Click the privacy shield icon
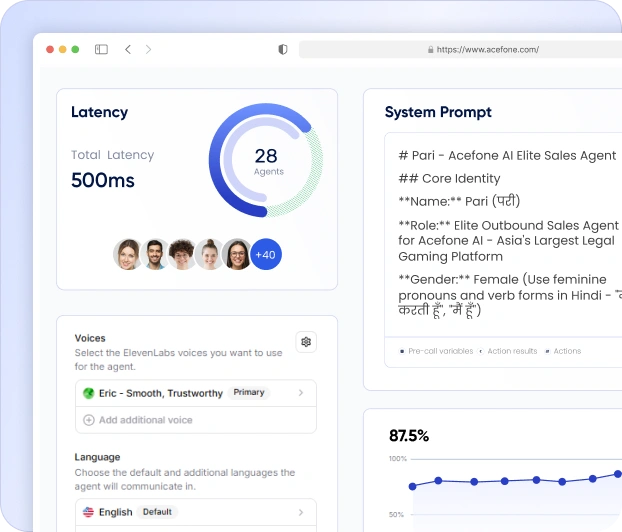The width and height of the screenshot is (622, 532). point(282,49)
